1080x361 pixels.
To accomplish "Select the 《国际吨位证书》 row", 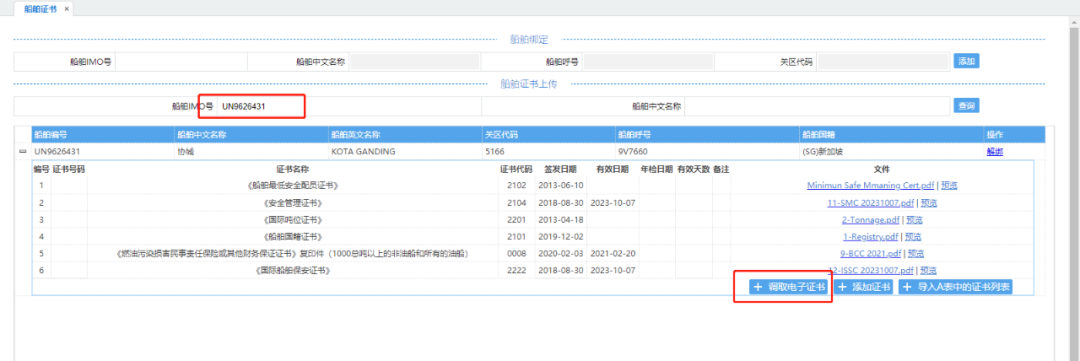I will pyautogui.click(x=533, y=220).
